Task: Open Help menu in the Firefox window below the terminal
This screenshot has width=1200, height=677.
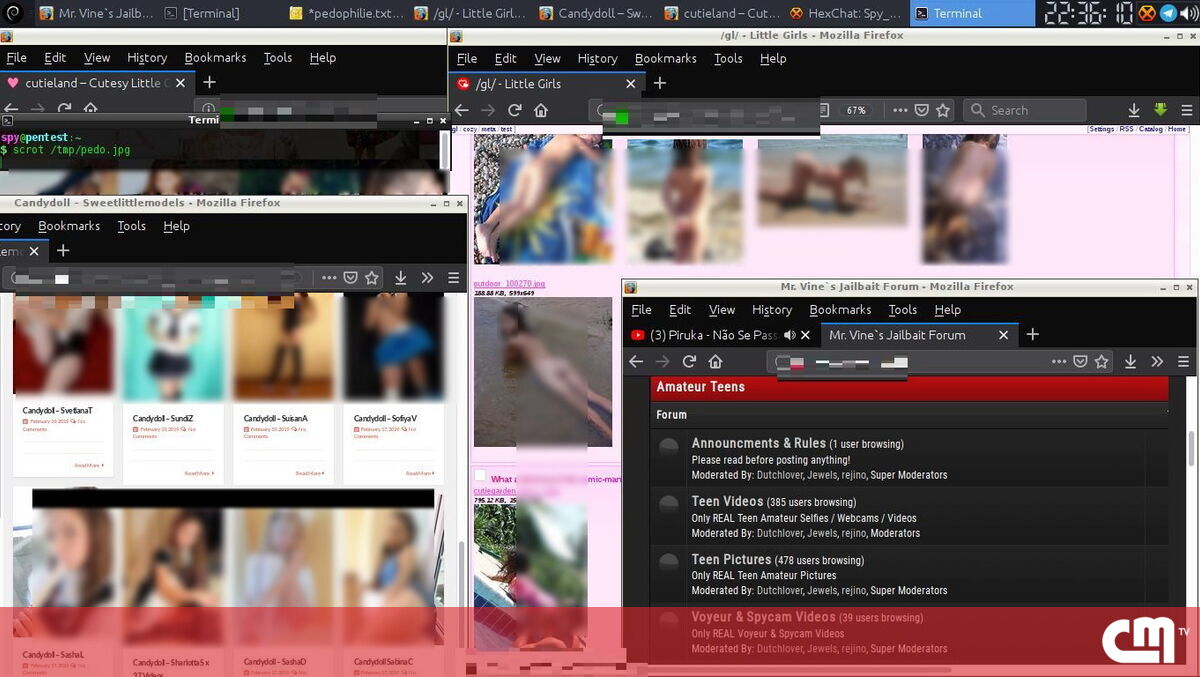Action: coord(176,226)
